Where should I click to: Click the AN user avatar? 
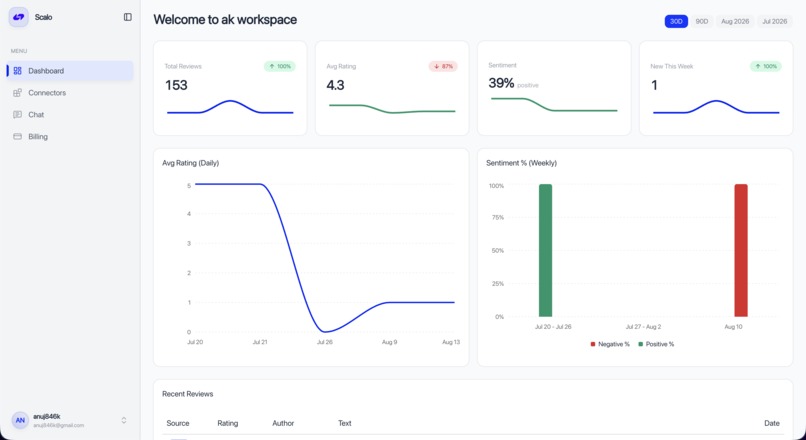point(20,420)
